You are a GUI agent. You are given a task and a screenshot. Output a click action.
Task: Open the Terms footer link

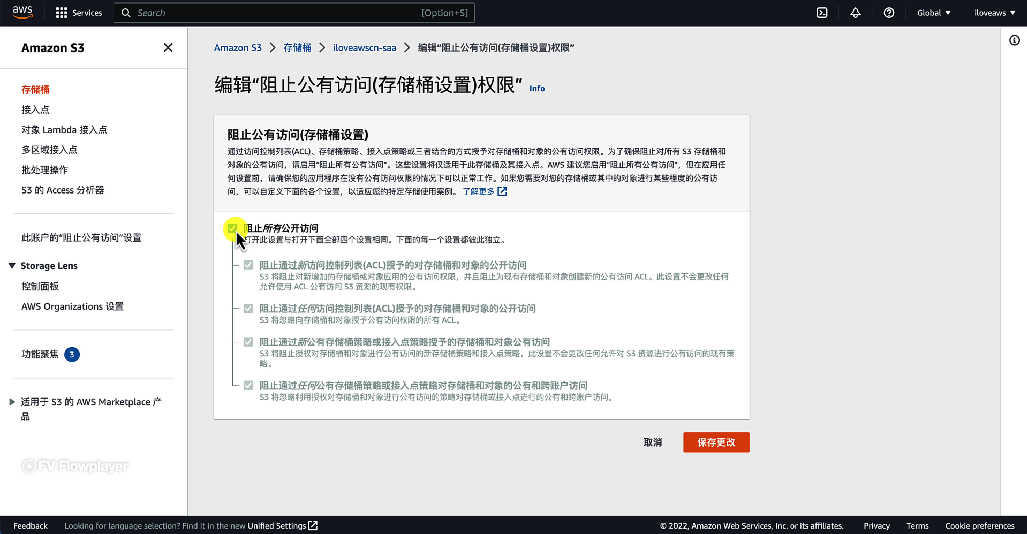click(918, 525)
